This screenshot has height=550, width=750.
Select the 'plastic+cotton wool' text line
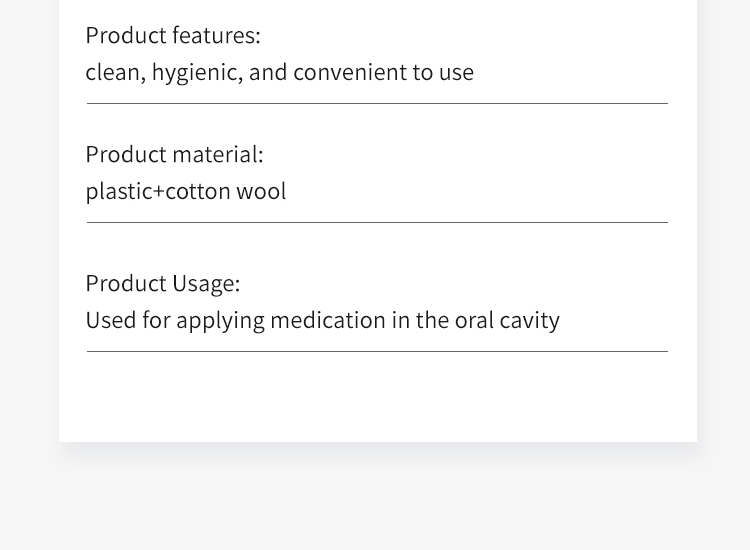(x=186, y=191)
